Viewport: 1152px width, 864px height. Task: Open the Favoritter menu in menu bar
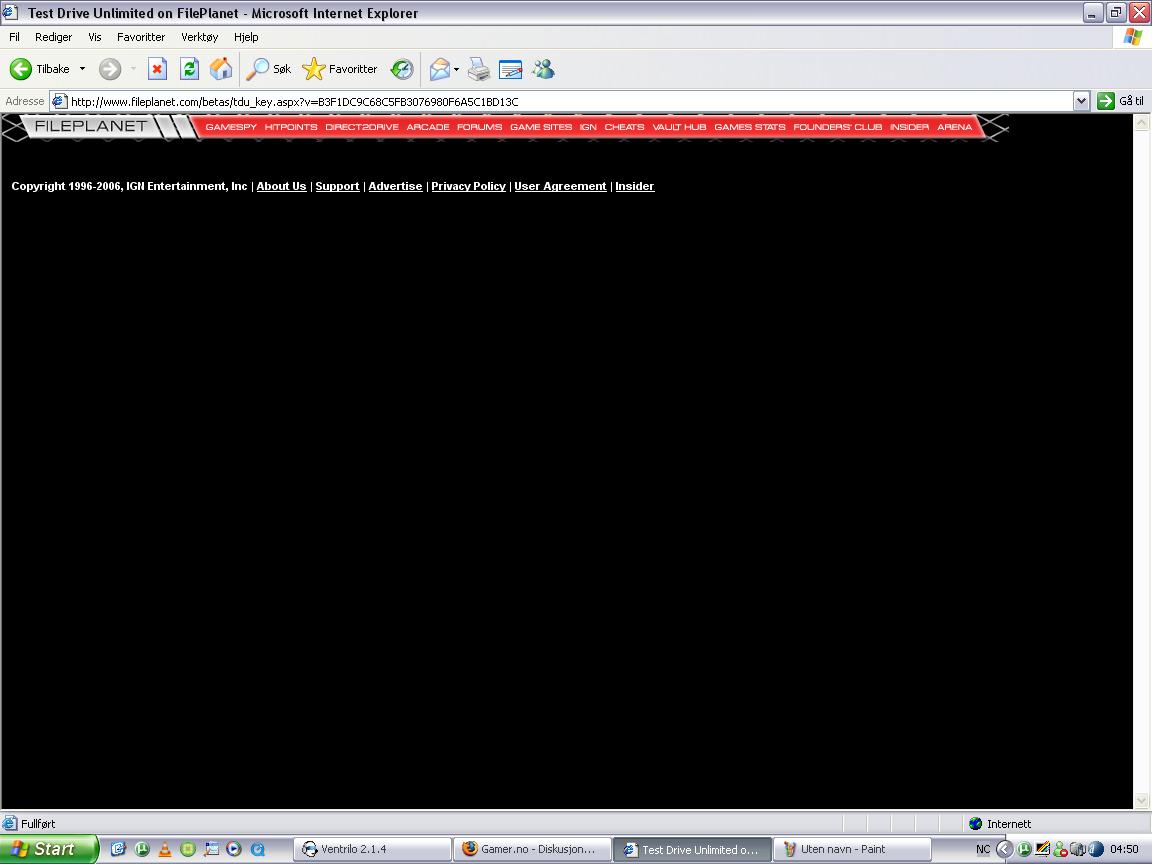(x=141, y=37)
